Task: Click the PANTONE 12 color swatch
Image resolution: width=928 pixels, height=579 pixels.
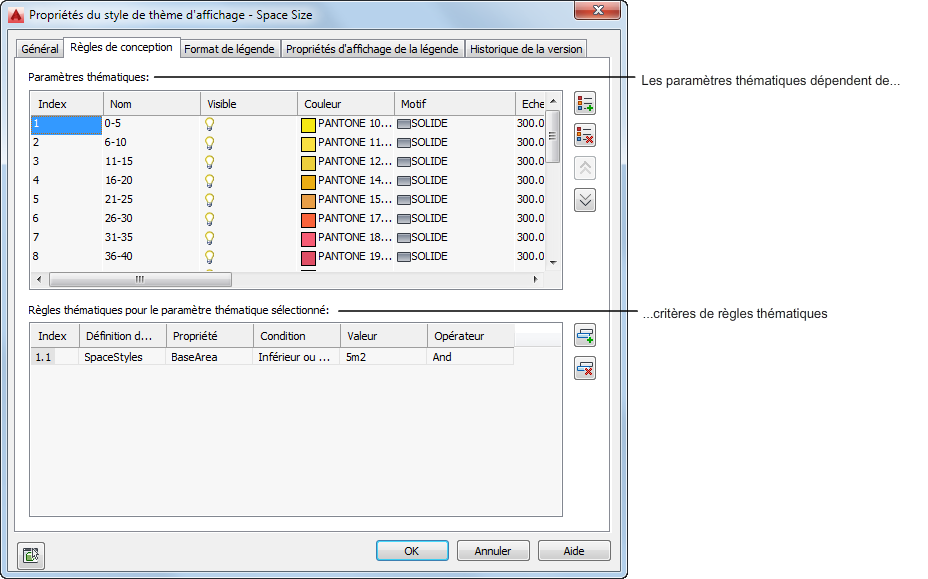Action: (308, 163)
